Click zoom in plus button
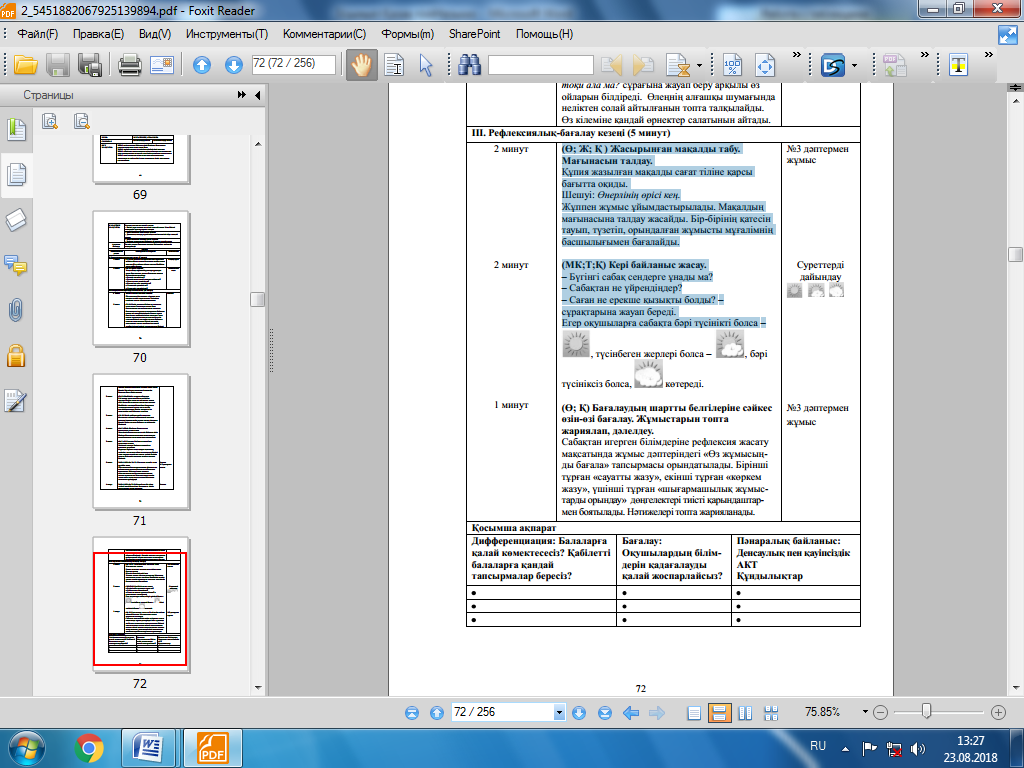 [x=998, y=712]
